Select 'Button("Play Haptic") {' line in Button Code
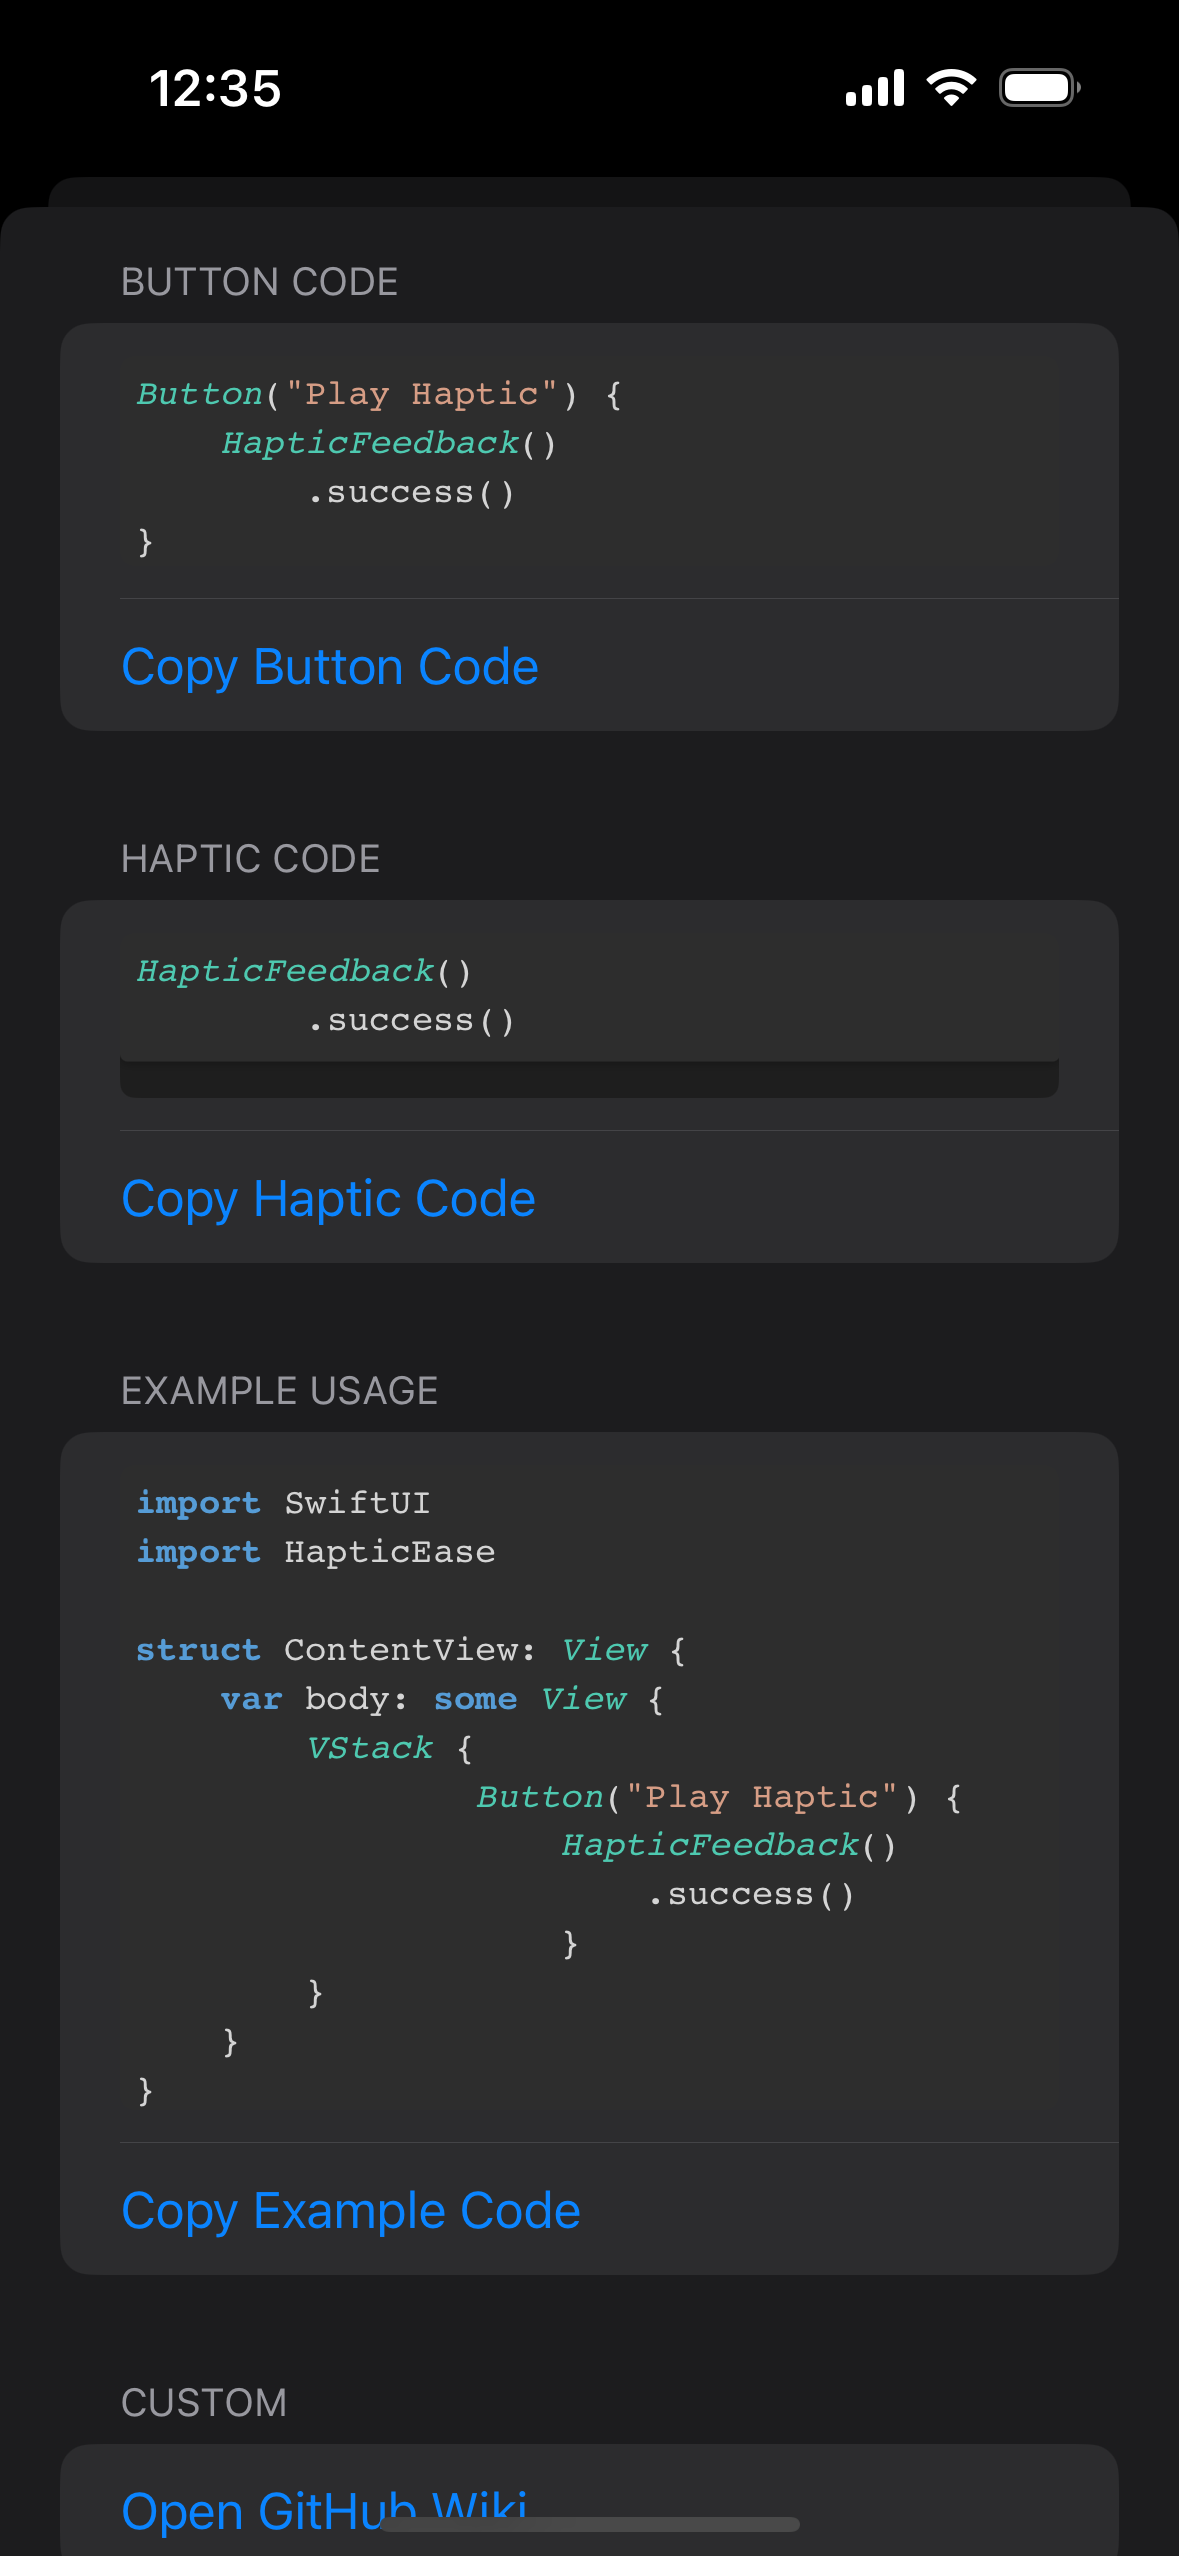1179x2556 pixels. point(380,394)
